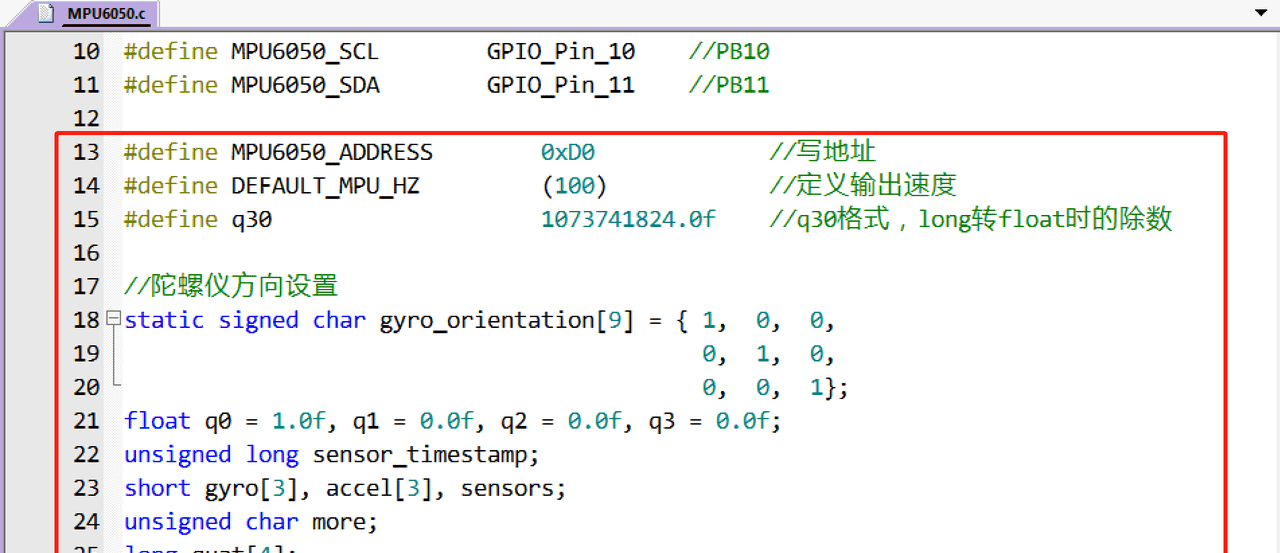The width and height of the screenshot is (1280, 553).
Task: Collapse the gyro_orientation array fold marker
Action: coord(113,320)
